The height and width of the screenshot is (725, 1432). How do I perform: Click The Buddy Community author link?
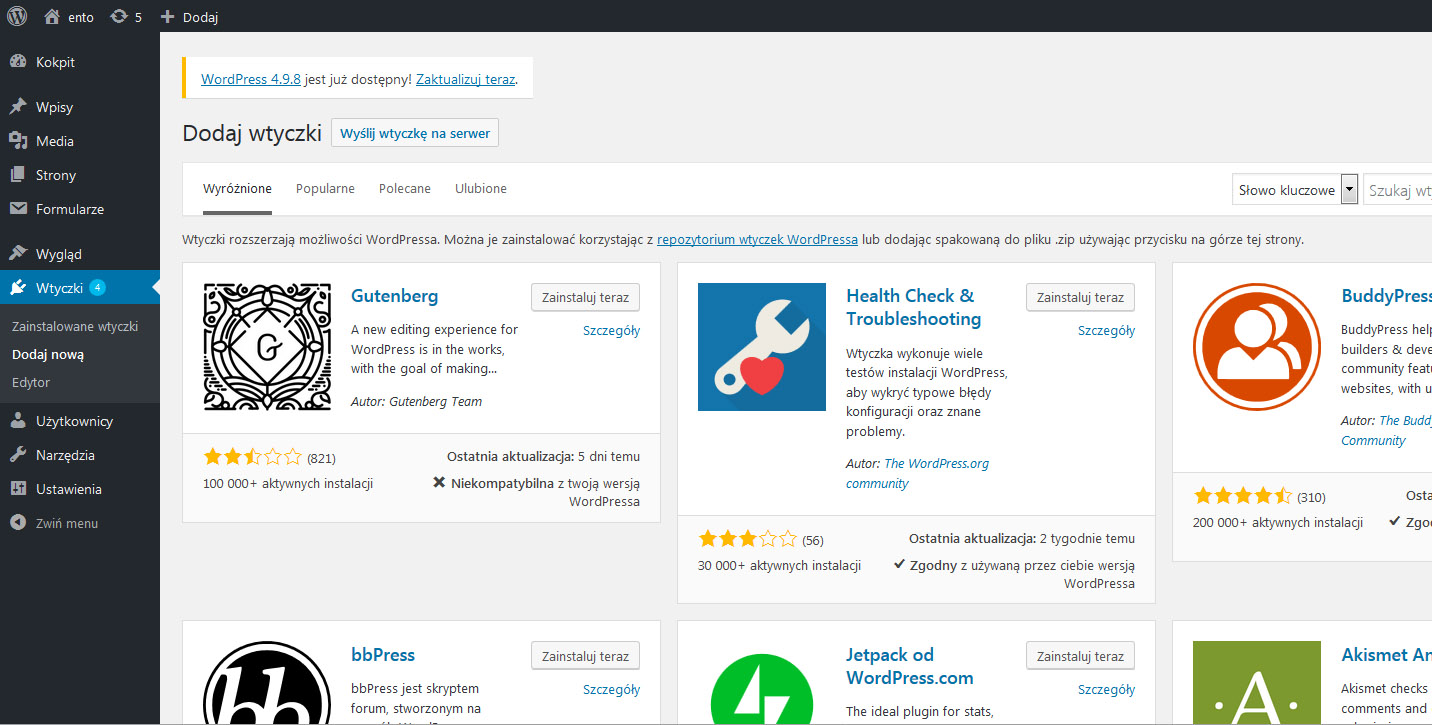point(1386,431)
